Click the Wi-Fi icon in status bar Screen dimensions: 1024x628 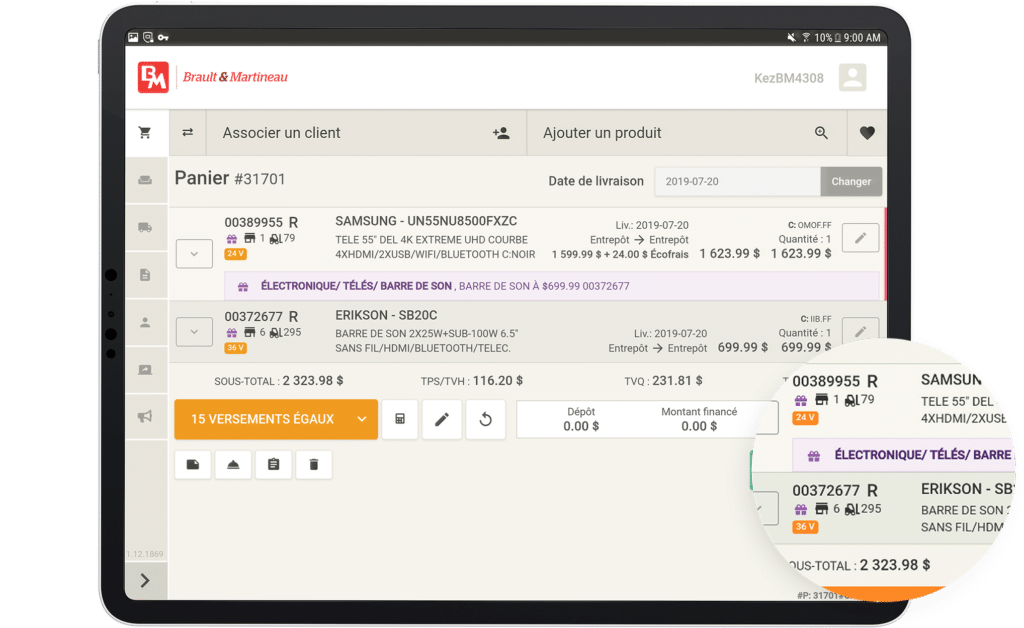point(806,38)
